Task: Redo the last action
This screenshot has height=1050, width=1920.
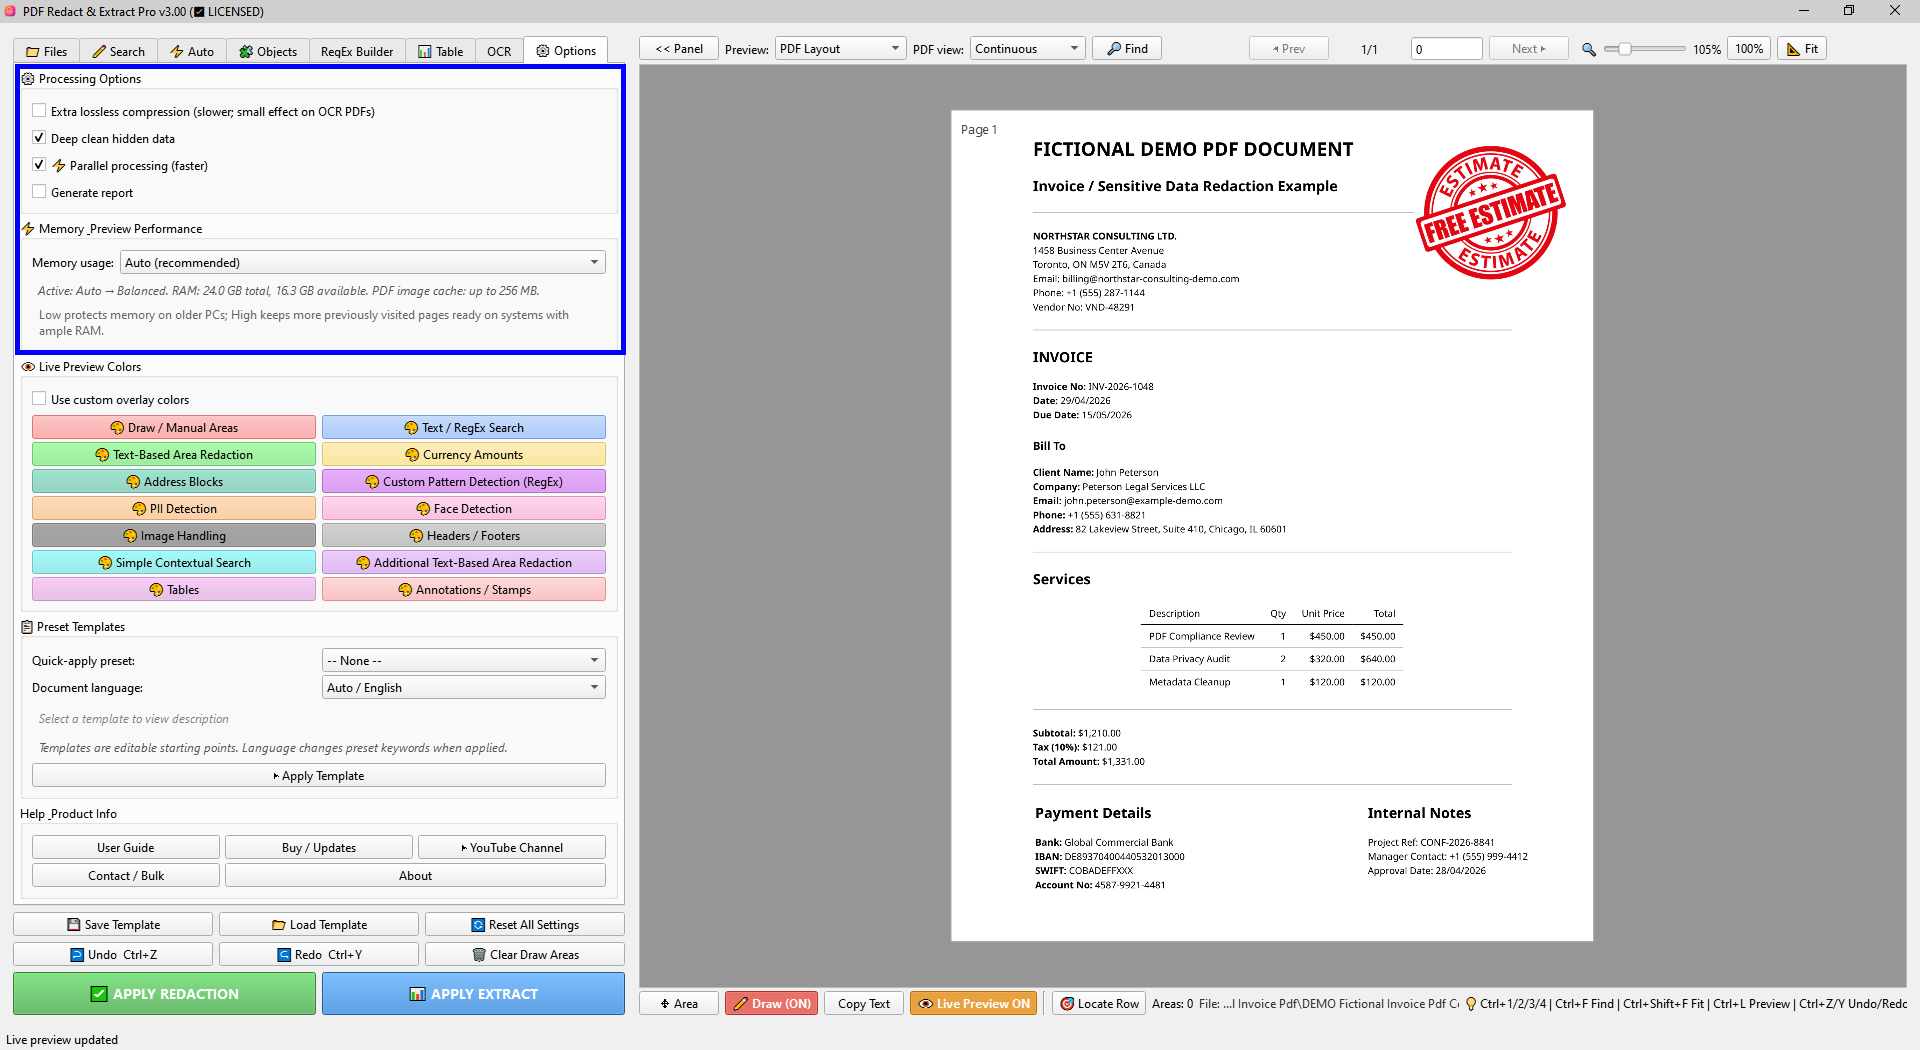Action: 319,954
